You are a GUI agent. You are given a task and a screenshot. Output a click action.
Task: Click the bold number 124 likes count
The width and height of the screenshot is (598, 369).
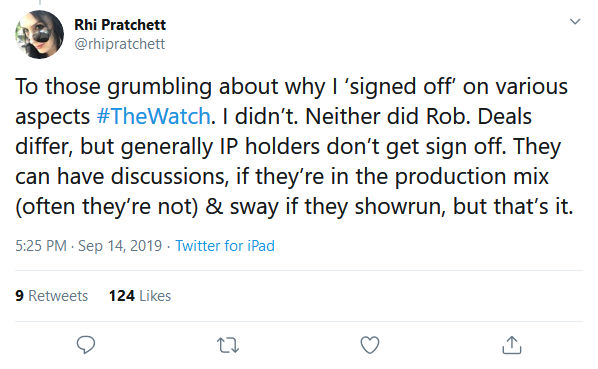tap(122, 296)
